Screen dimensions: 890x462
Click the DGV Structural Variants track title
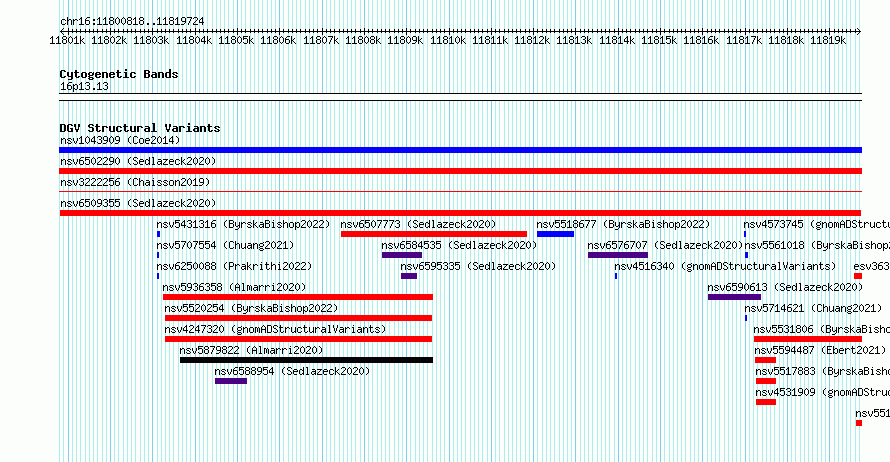140,128
